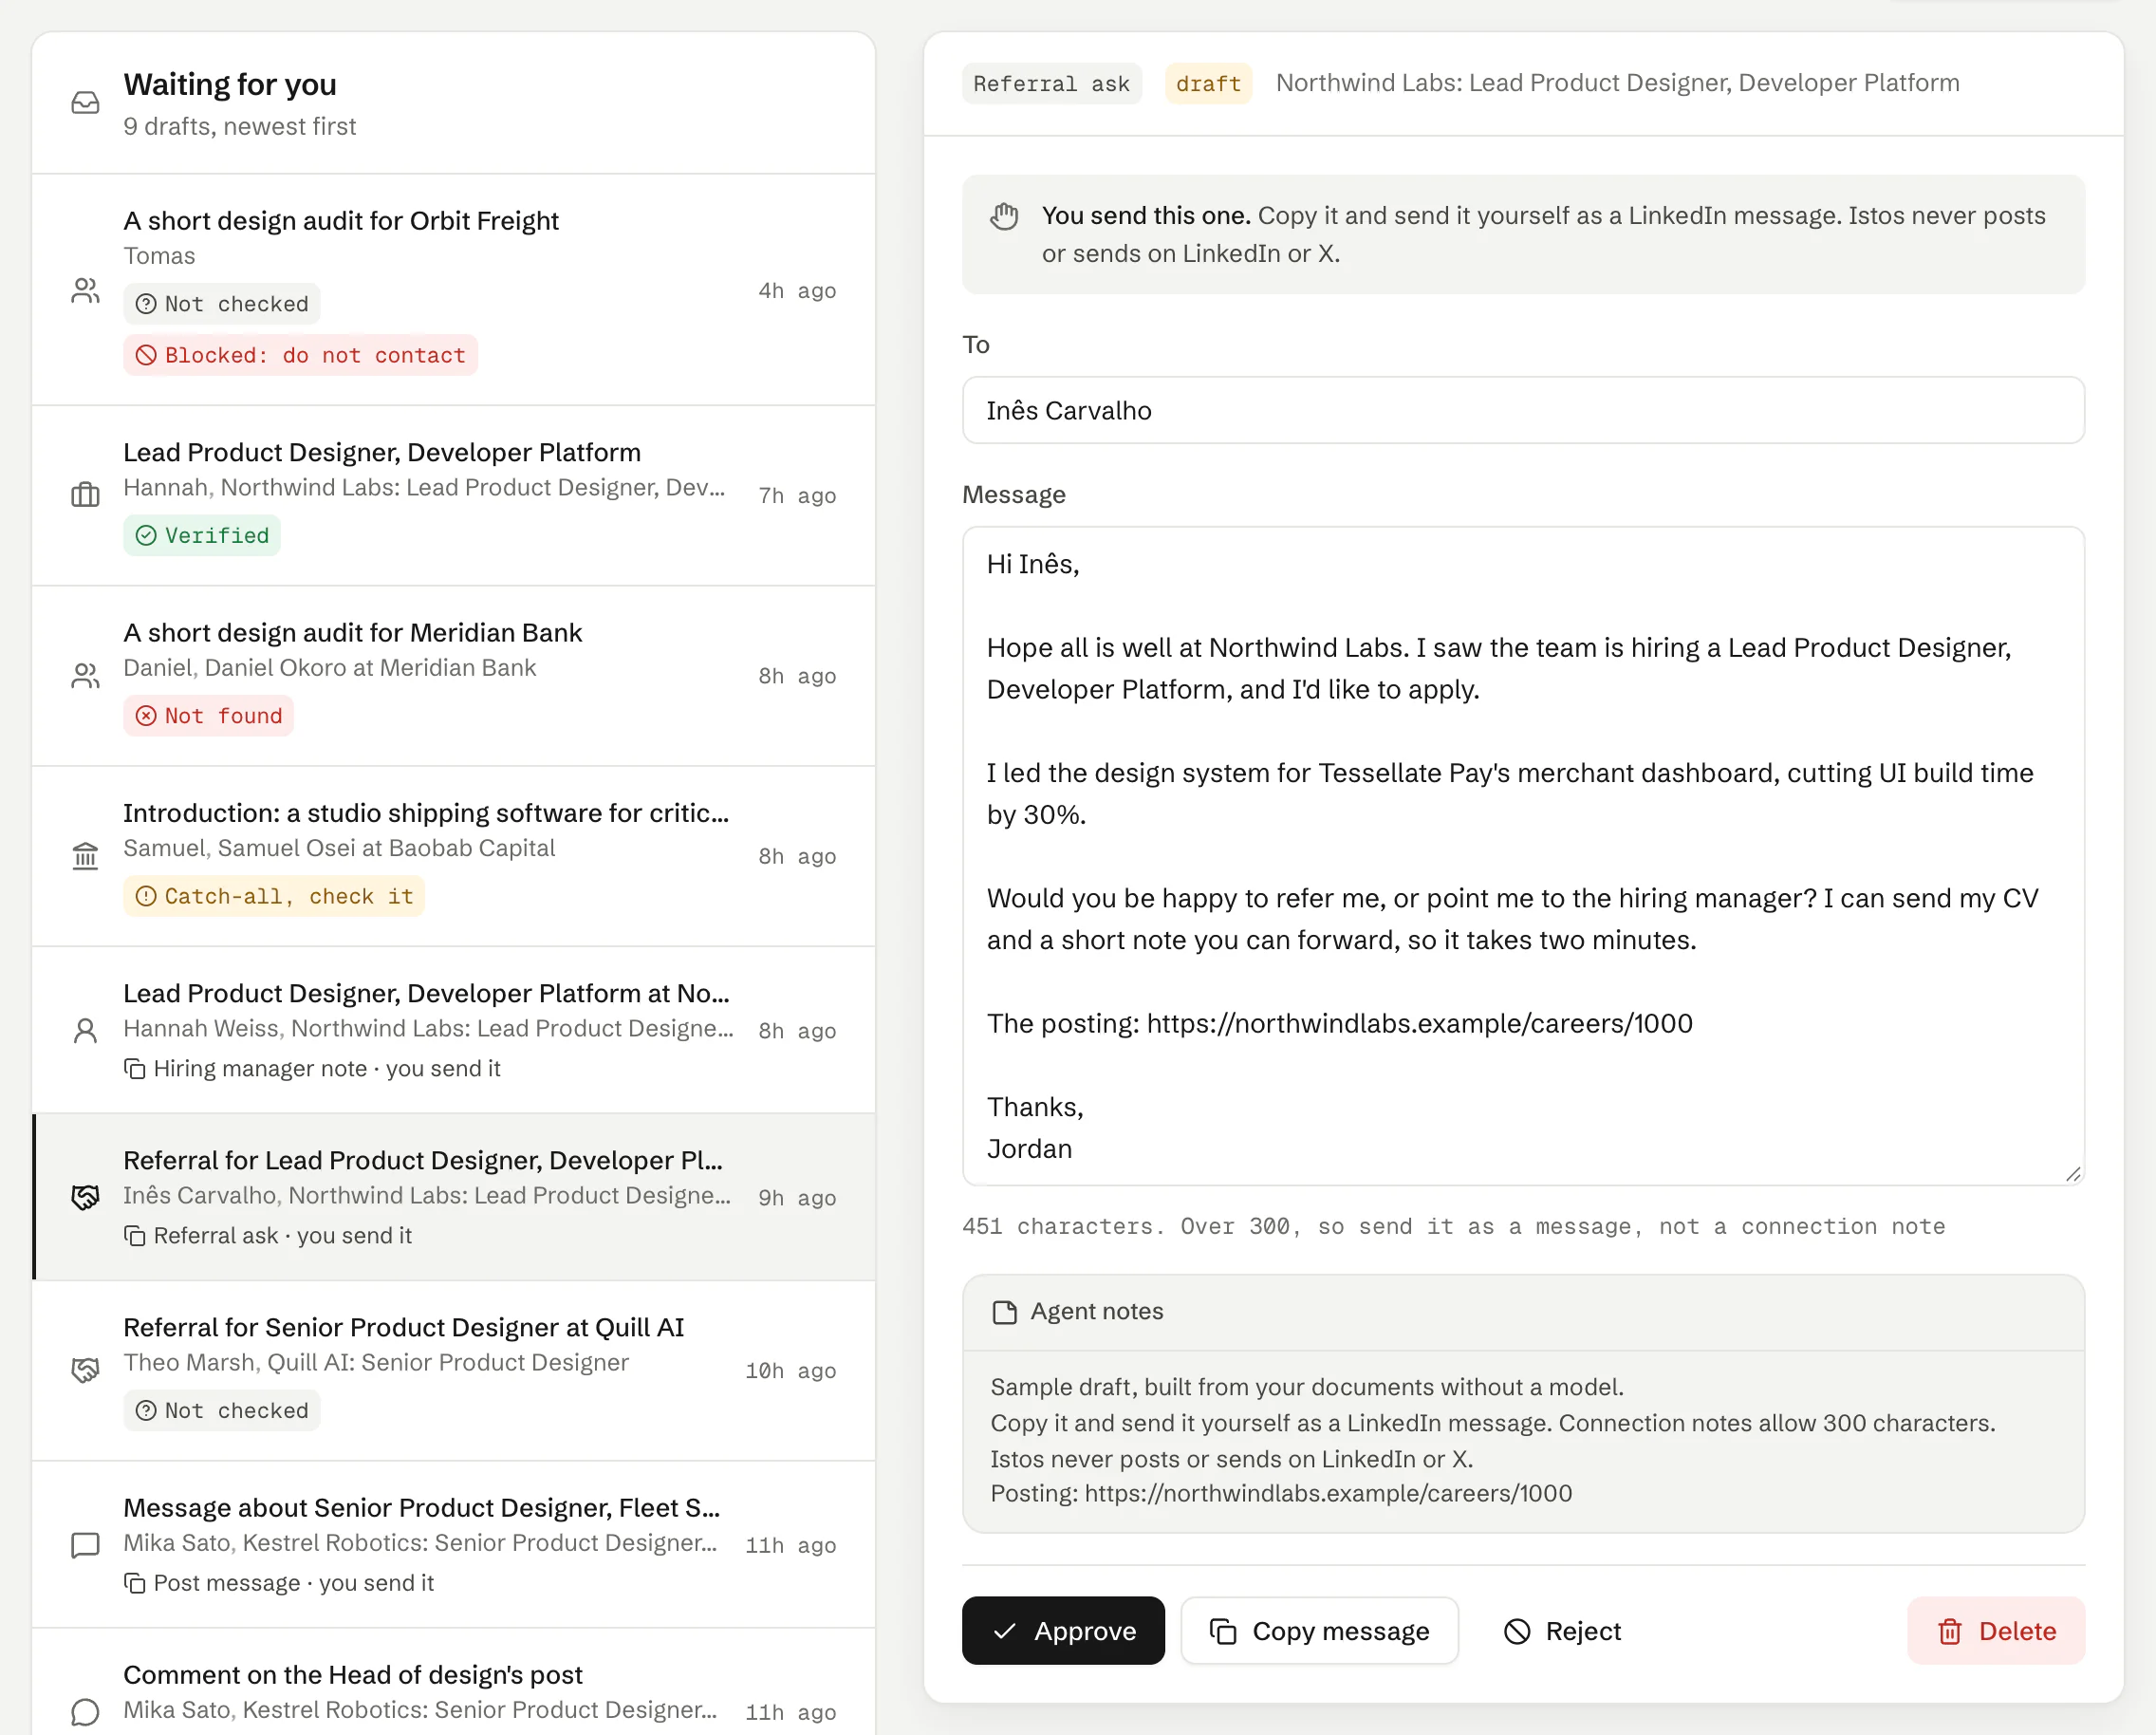Viewport: 2156px width, 1735px height.
Task: Click the copy icon beside Referral ask · you send it
Action: [x=134, y=1236]
